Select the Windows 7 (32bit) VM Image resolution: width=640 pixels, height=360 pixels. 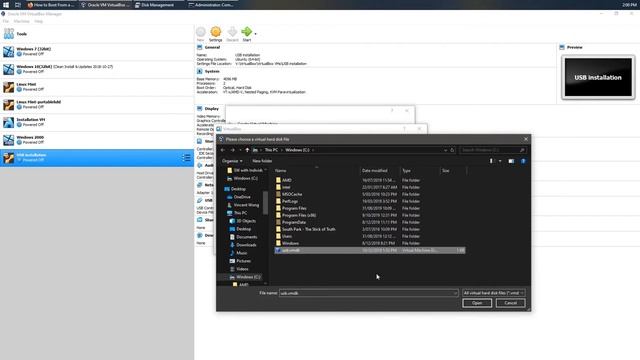[x=97, y=51]
